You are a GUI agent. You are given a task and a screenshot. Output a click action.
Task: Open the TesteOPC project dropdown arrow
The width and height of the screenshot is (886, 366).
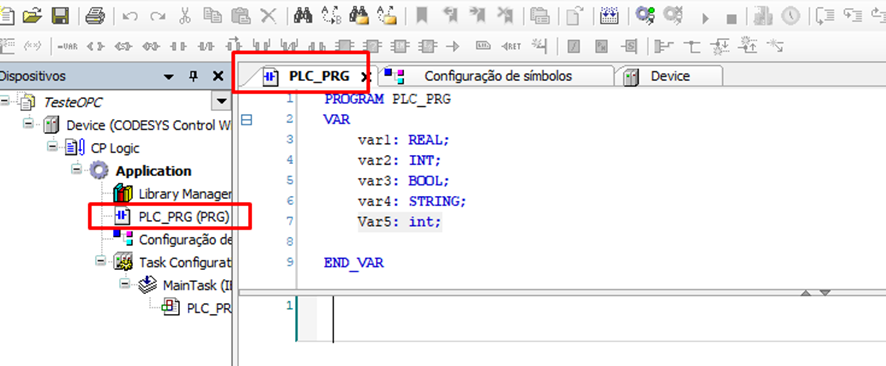coord(221,102)
